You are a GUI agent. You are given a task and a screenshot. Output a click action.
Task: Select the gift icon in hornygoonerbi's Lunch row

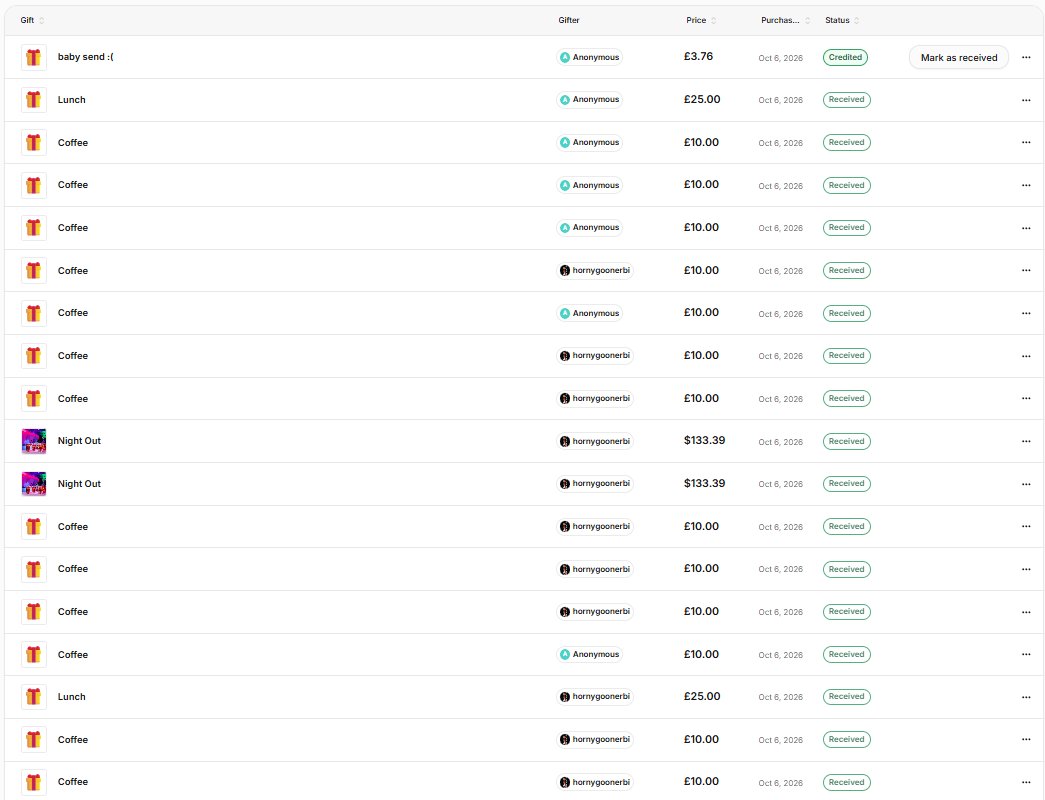(34, 697)
